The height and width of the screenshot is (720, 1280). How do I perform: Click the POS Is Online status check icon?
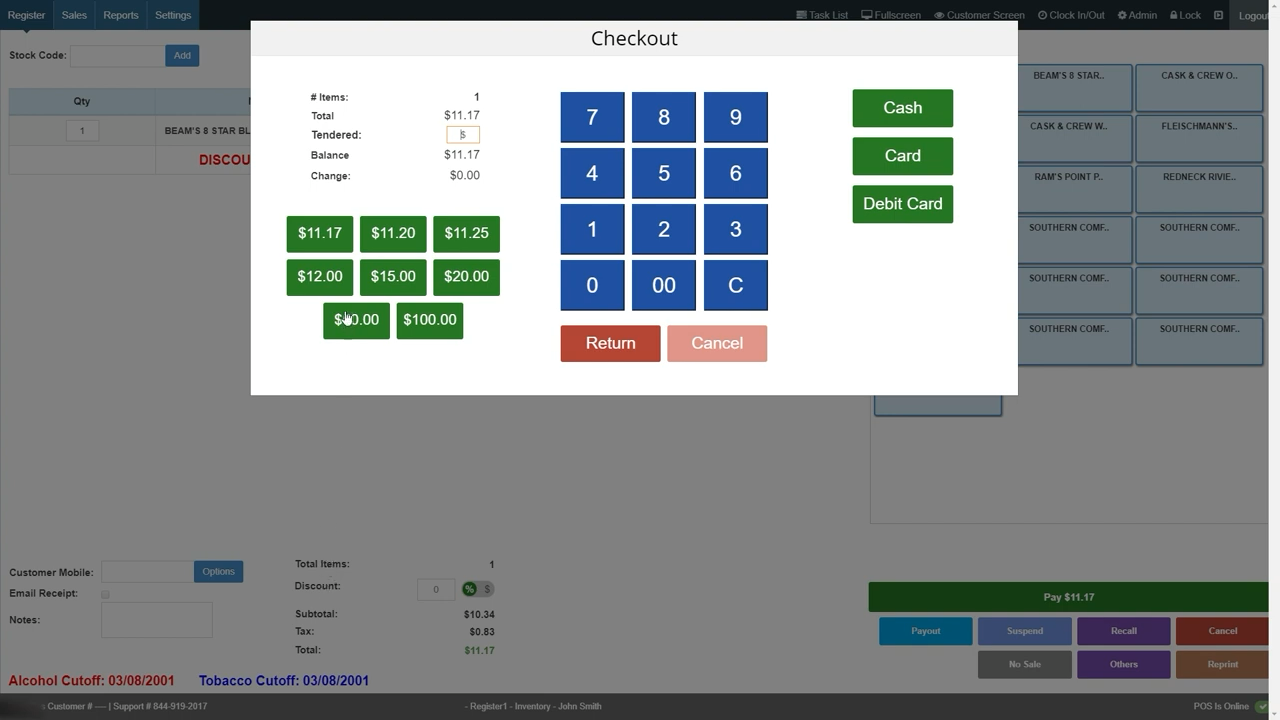1261,706
